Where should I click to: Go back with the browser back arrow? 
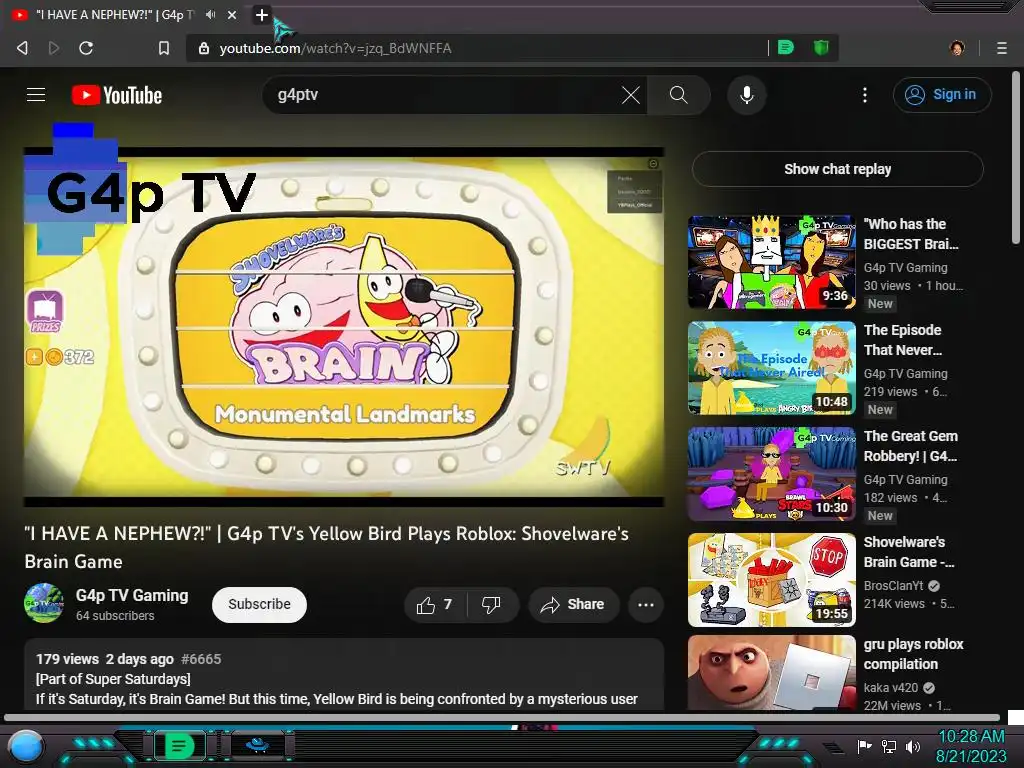pos(22,48)
